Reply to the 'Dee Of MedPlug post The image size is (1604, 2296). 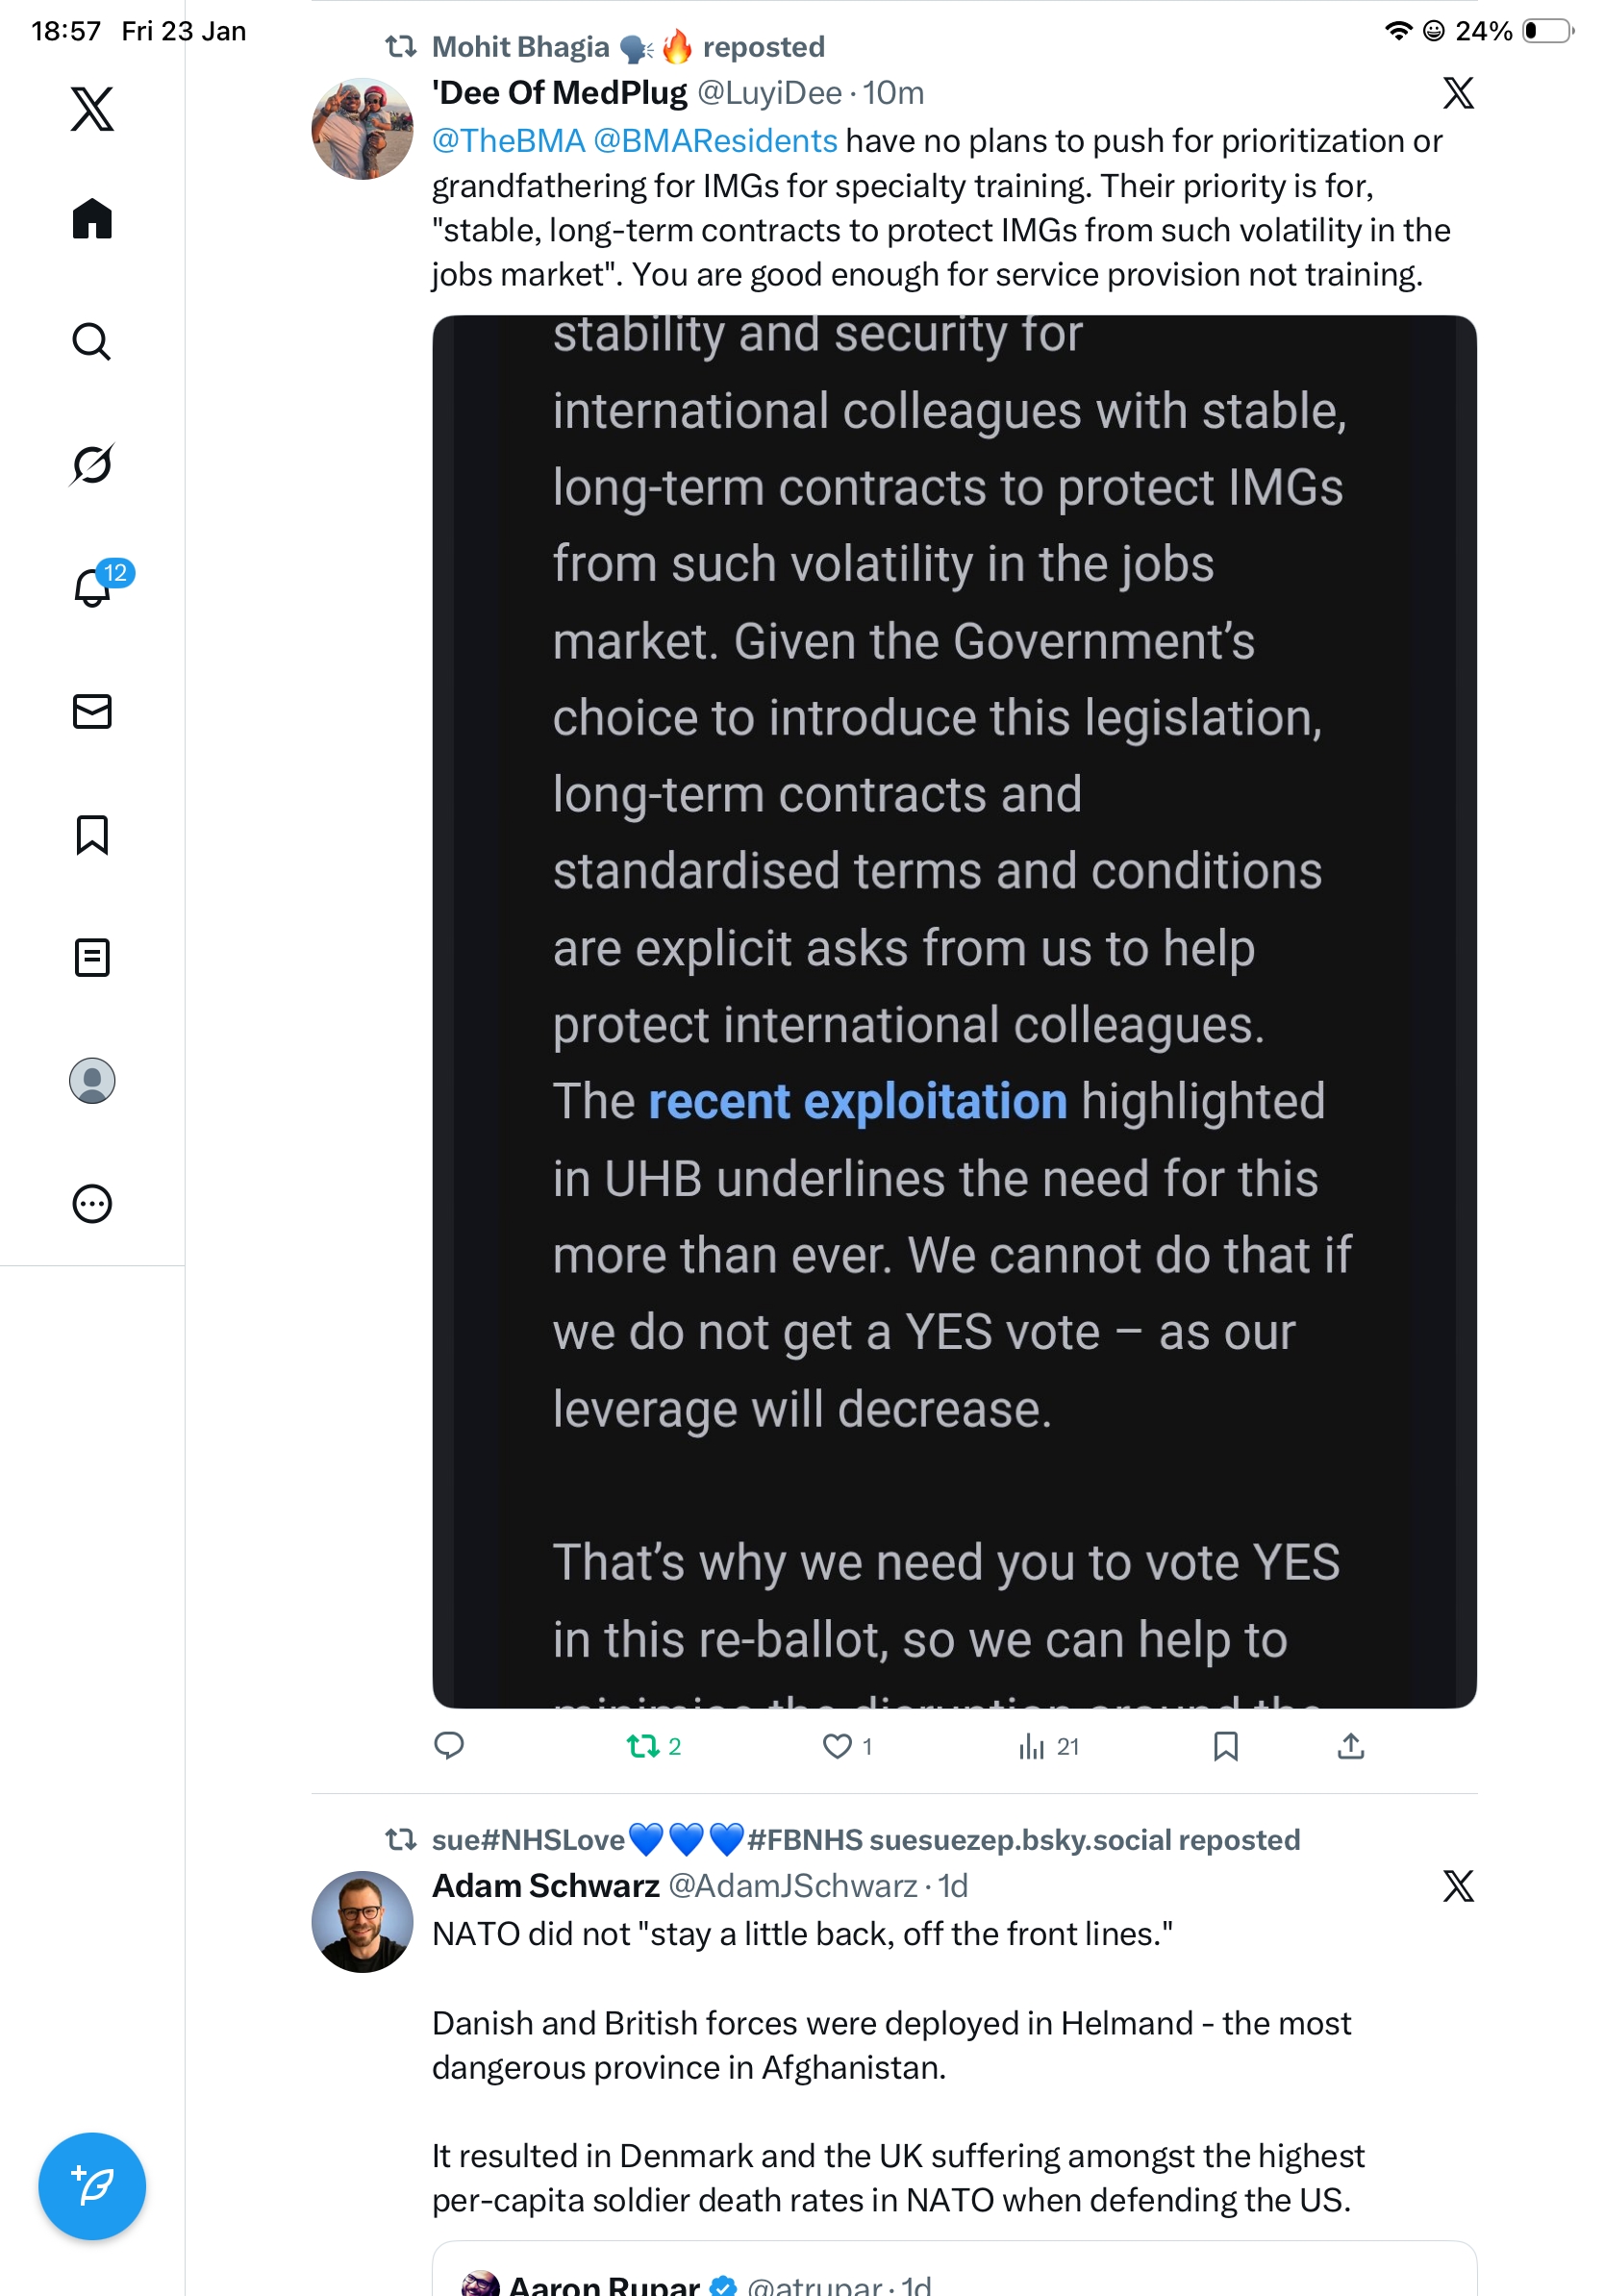tap(449, 1746)
